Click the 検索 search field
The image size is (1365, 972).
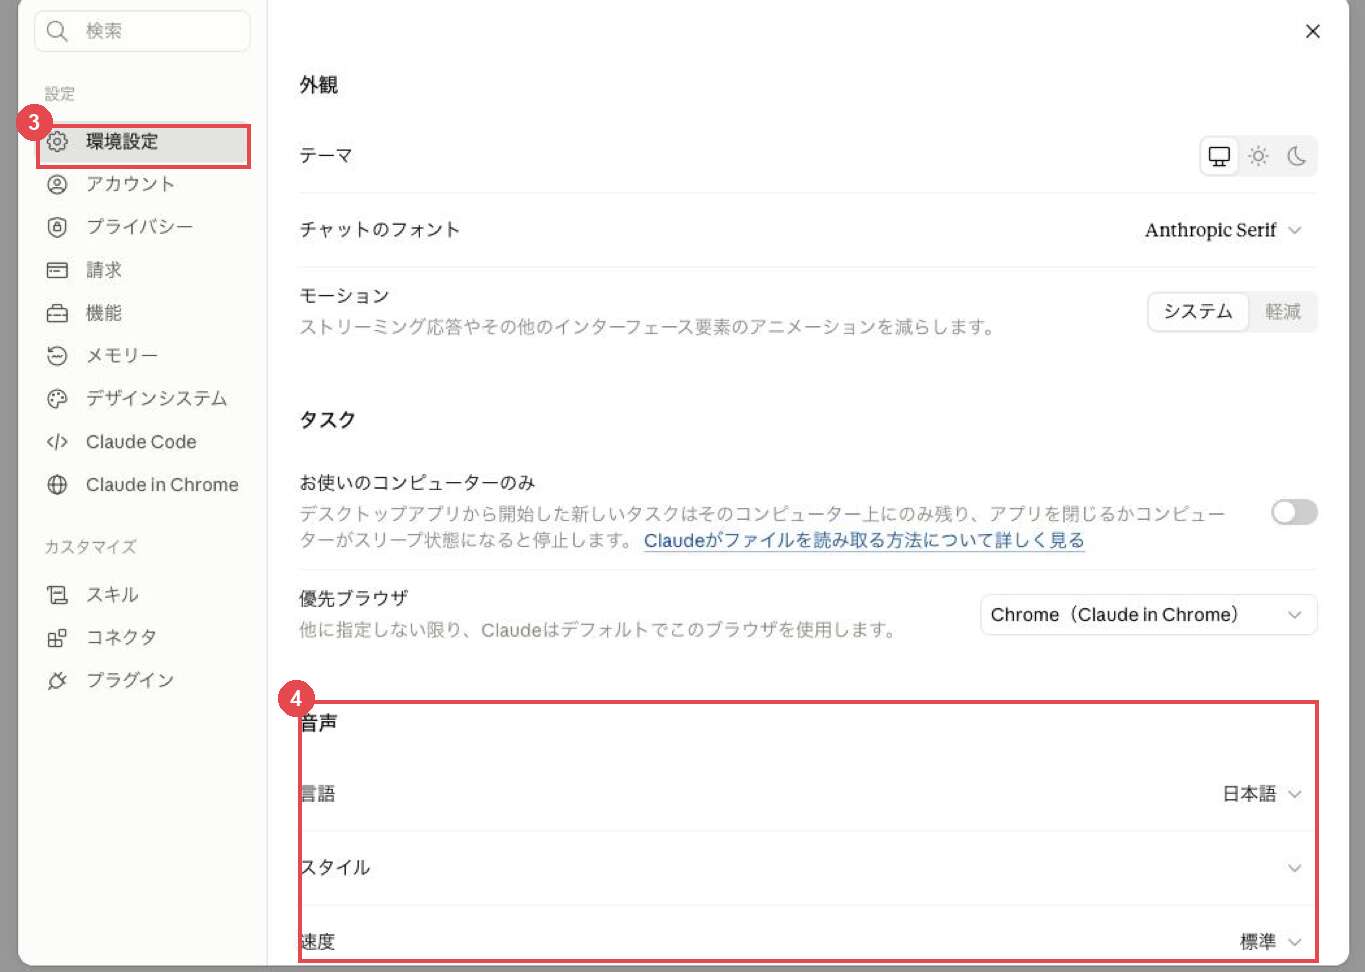pos(142,31)
